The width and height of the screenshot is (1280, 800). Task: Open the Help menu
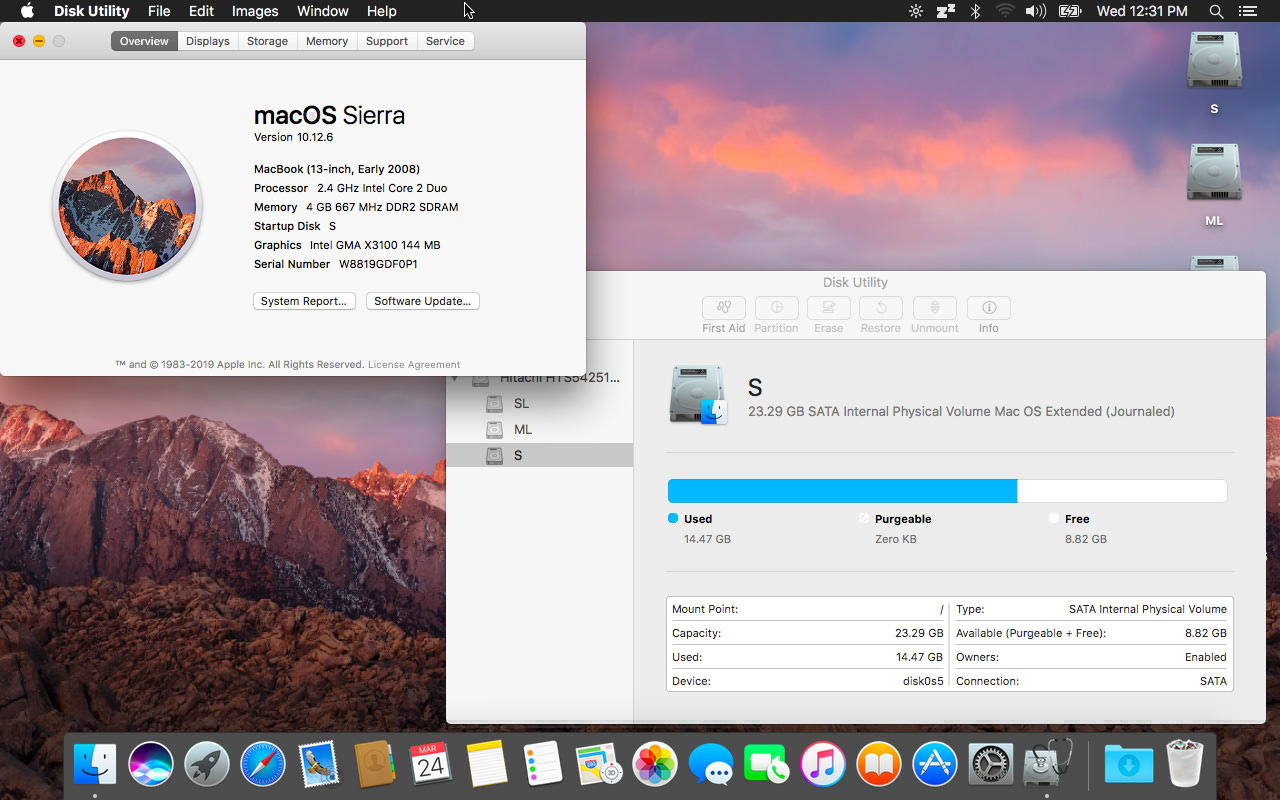pos(382,11)
